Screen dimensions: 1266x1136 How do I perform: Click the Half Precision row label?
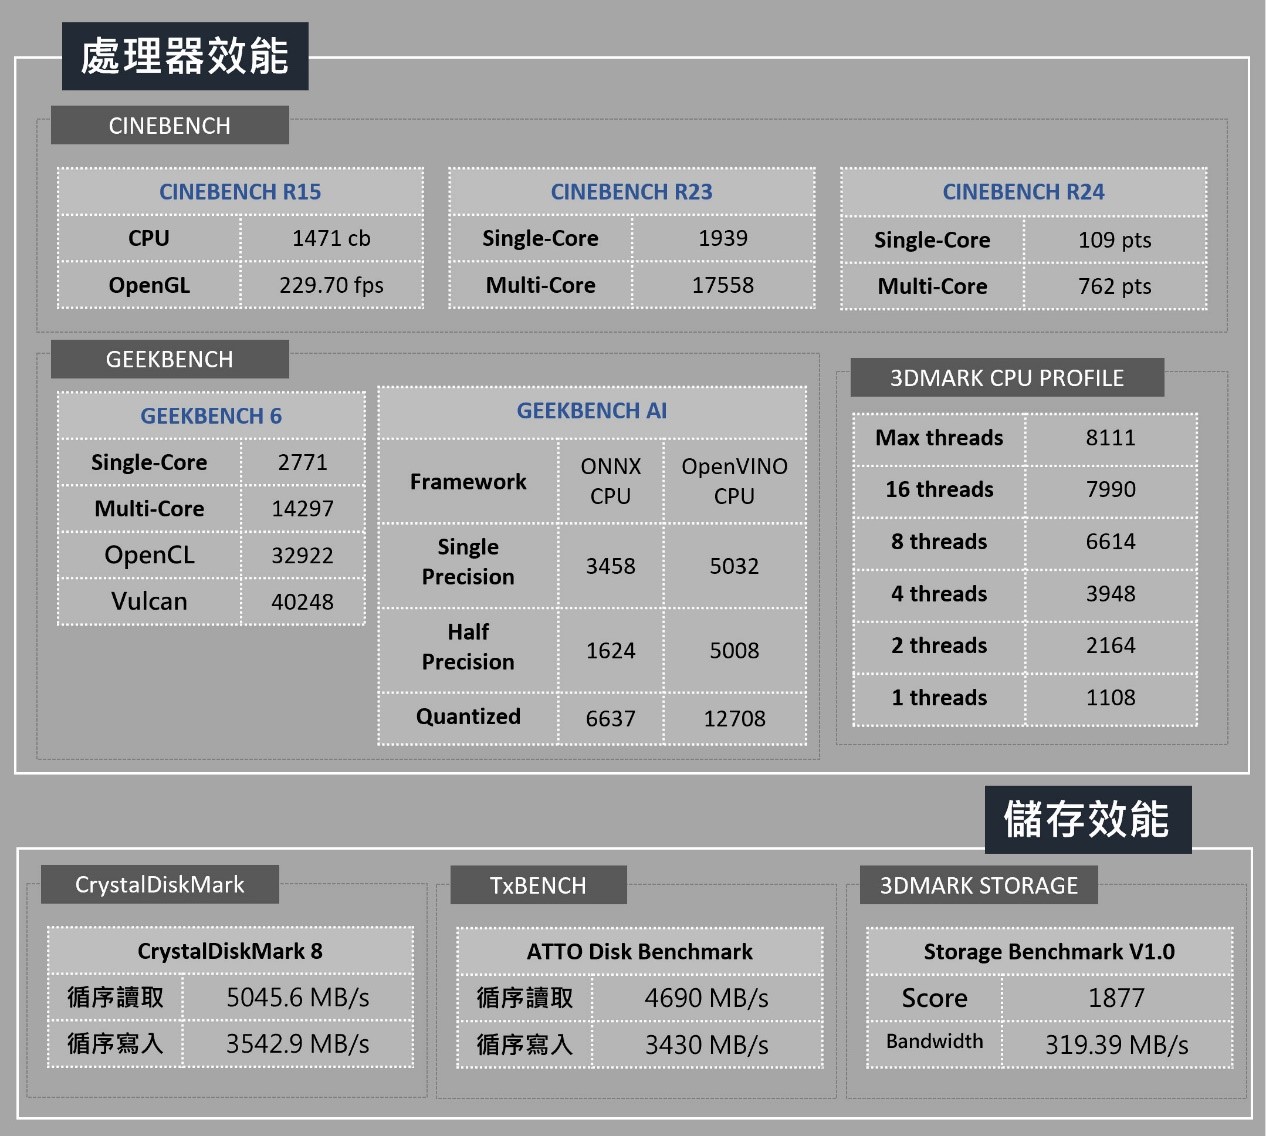[x=468, y=647]
